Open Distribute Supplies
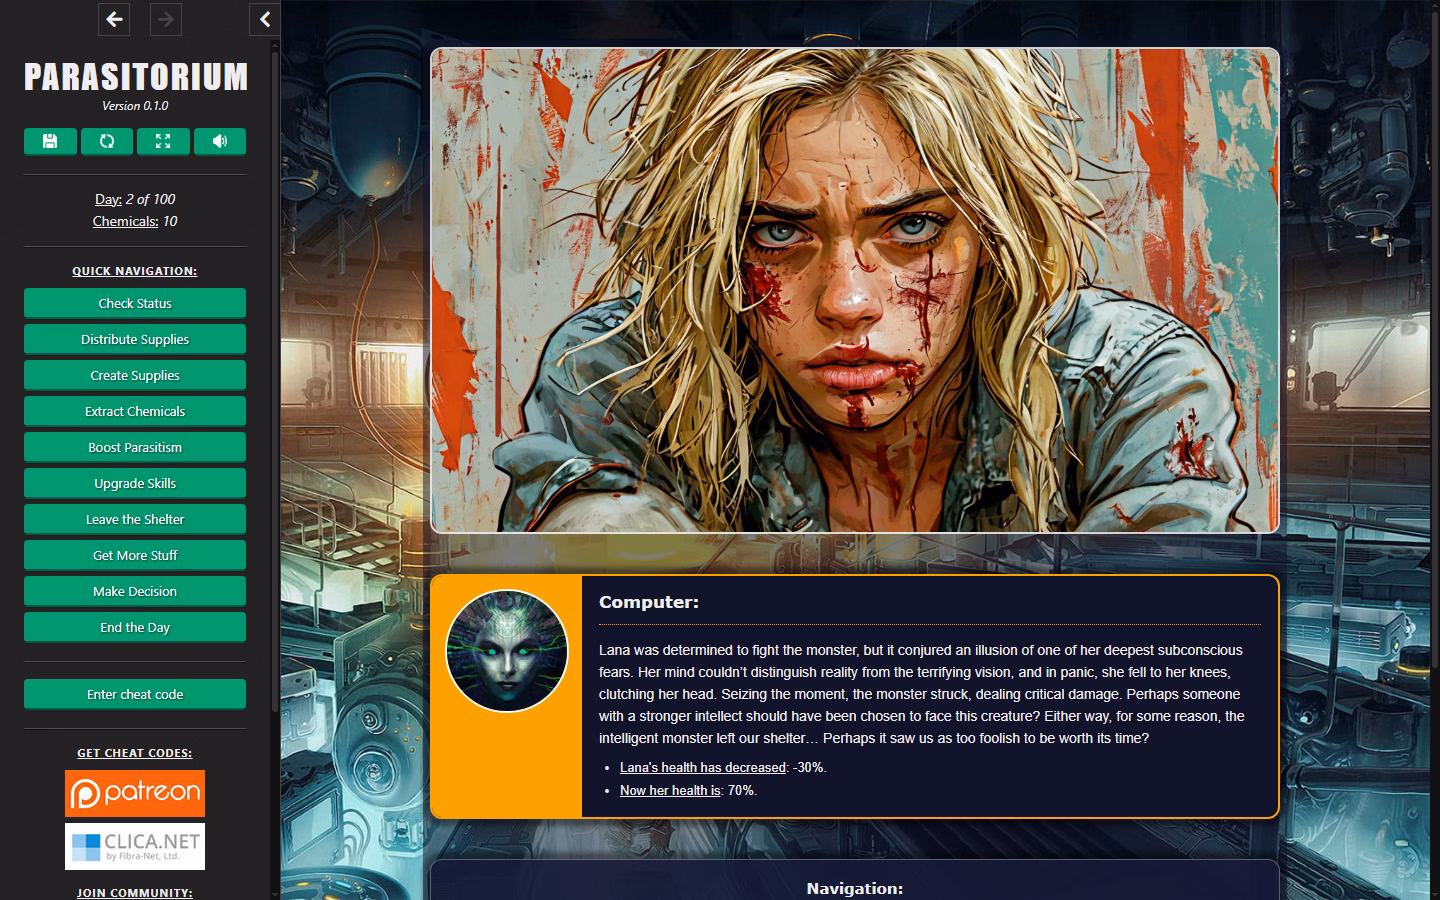The width and height of the screenshot is (1440, 900). (x=135, y=339)
